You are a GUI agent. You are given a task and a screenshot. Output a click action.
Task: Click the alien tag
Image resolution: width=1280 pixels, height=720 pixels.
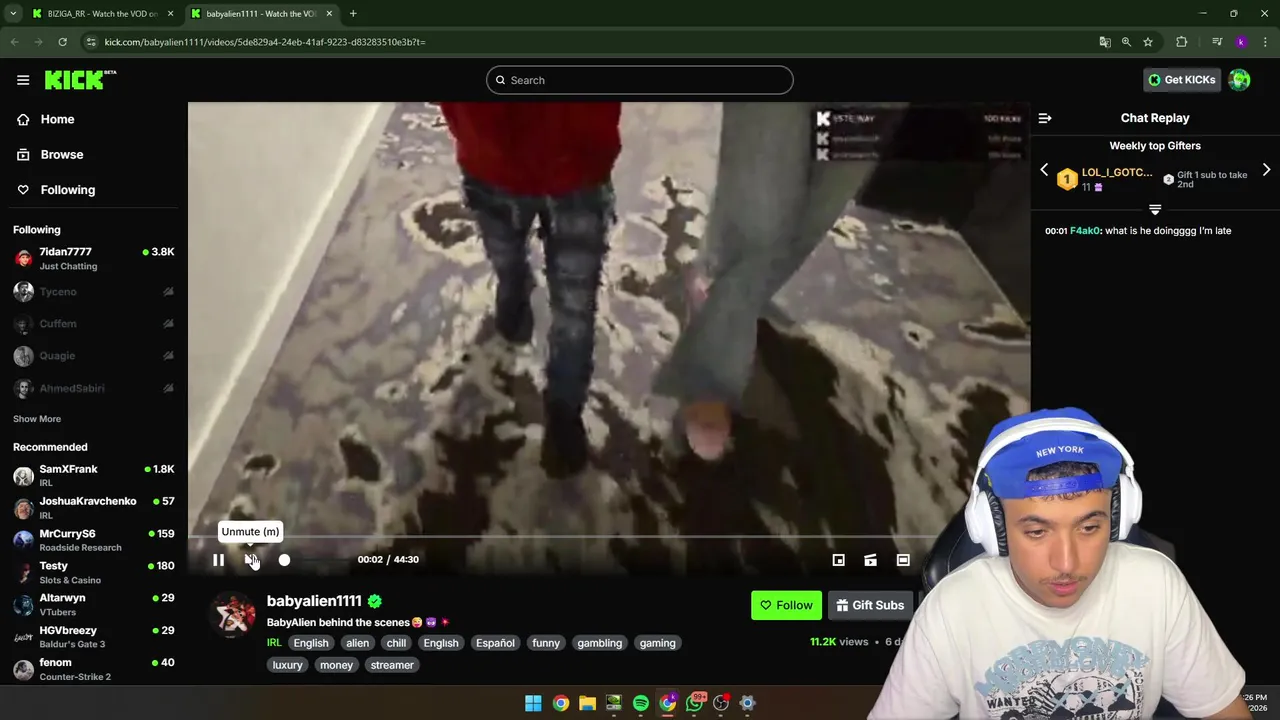[x=357, y=643]
